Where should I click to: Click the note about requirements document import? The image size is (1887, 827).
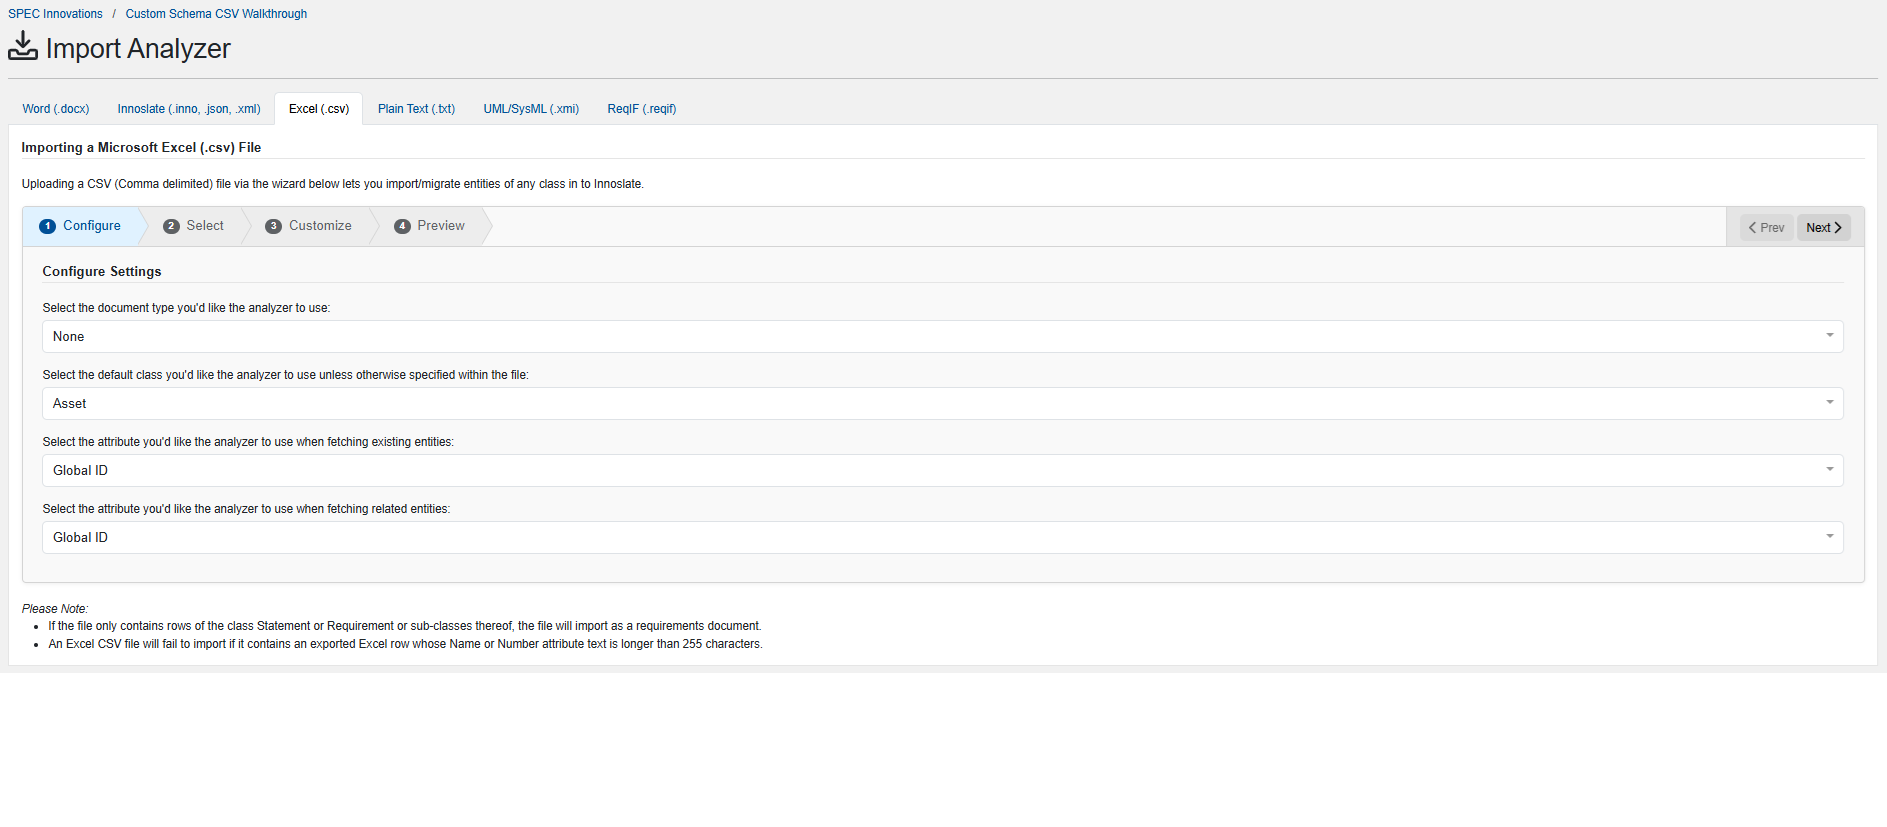pos(405,626)
